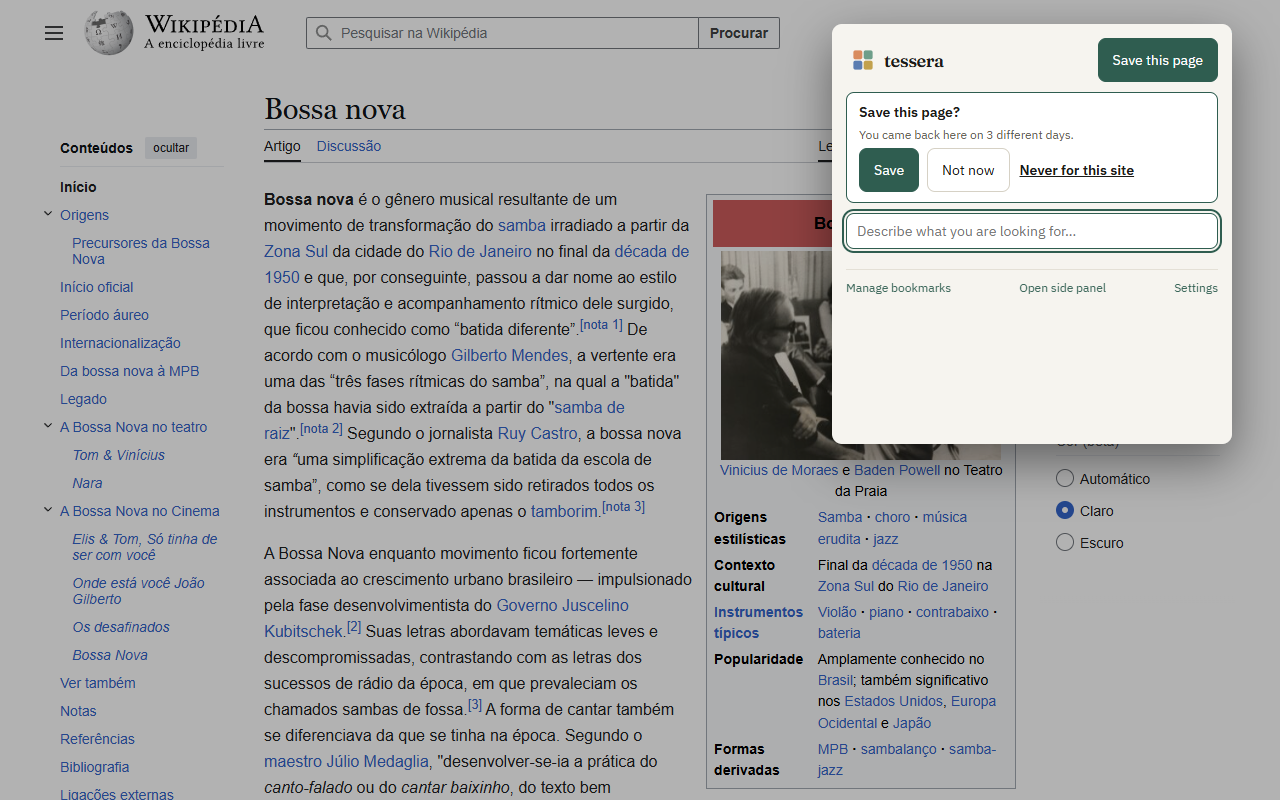Click the Save this page button
Viewport: 1280px width, 800px height.
pyautogui.click(x=1158, y=60)
